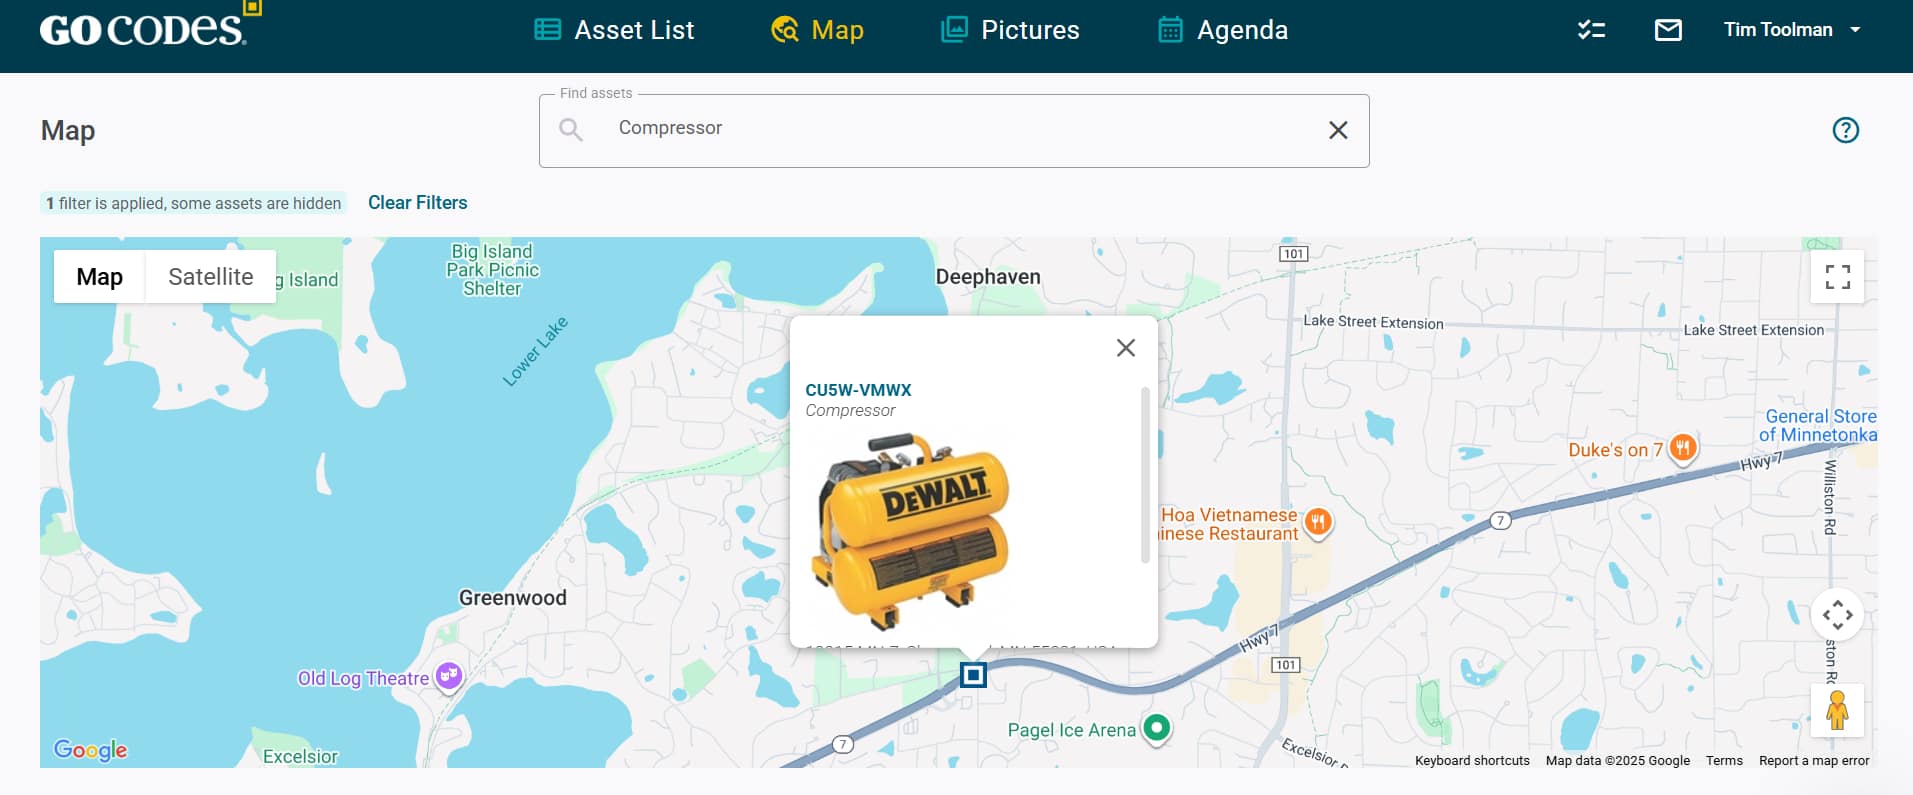Image resolution: width=1913 pixels, height=795 pixels.
Task: Toggle fullscreen map view
Action: 1837,277
